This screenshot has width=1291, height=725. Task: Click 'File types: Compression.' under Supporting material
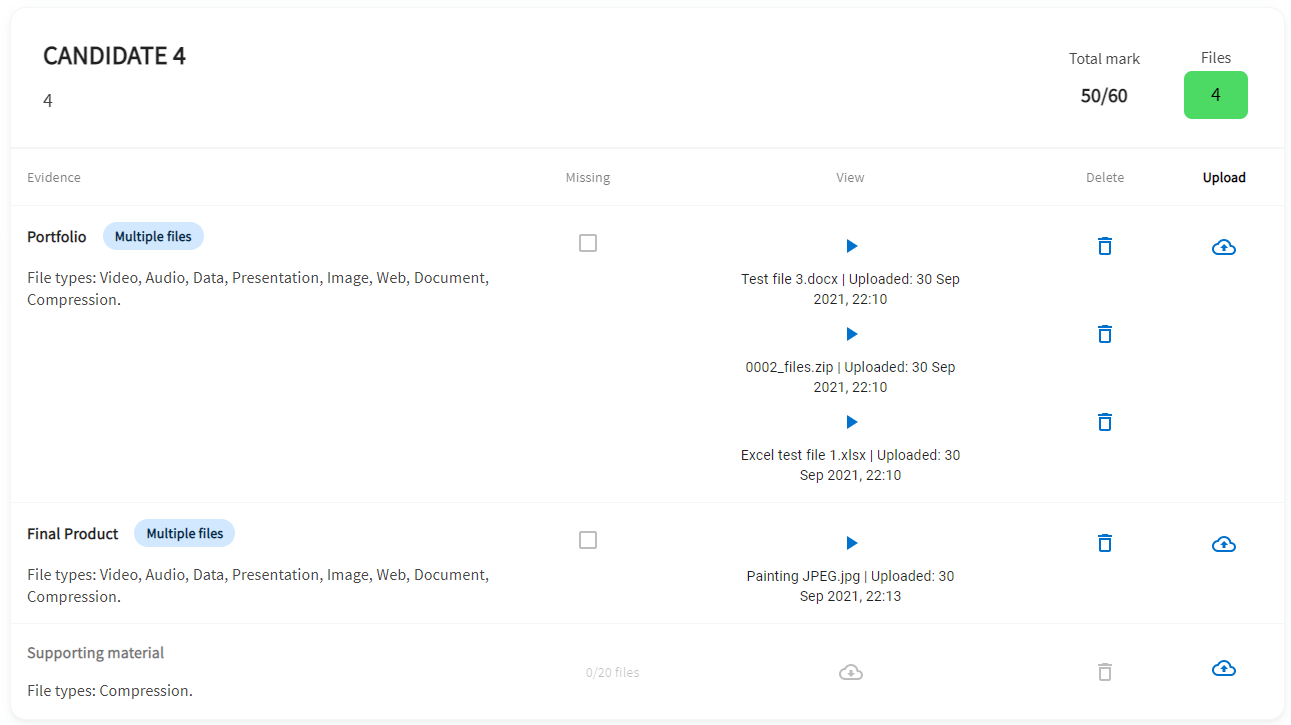click(110, 691)
